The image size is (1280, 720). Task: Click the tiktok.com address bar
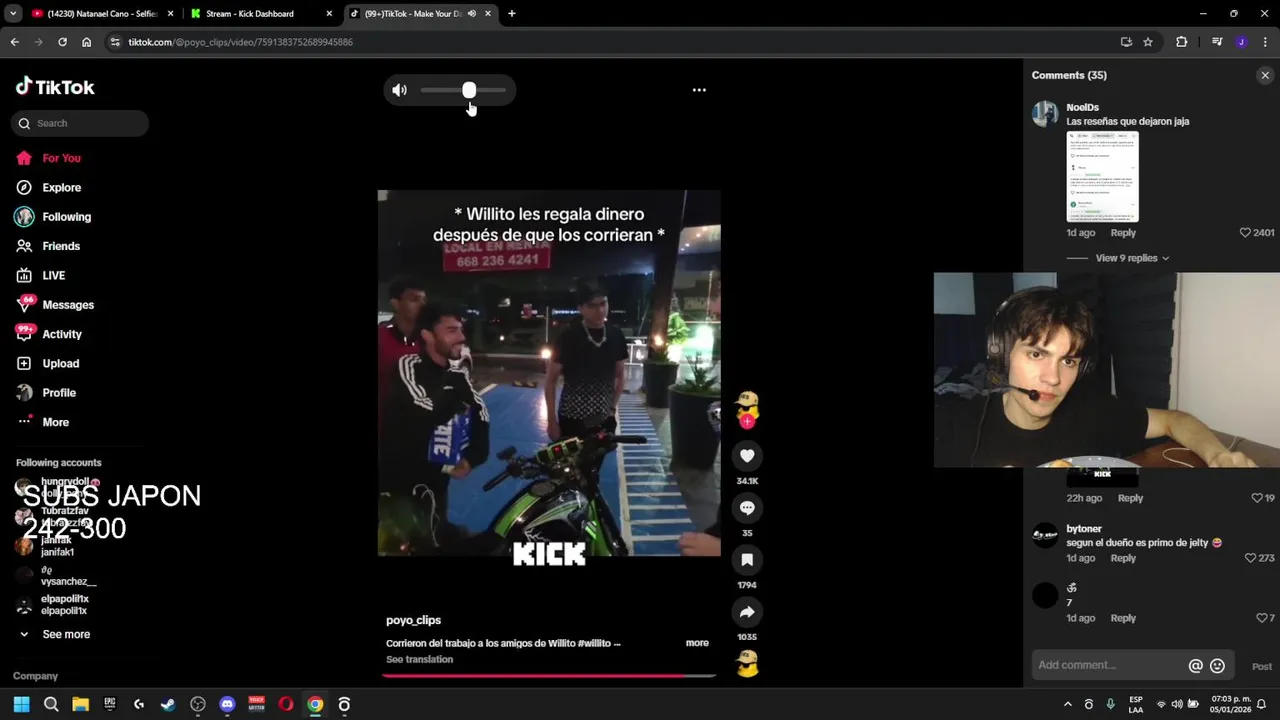click(600, 42)
